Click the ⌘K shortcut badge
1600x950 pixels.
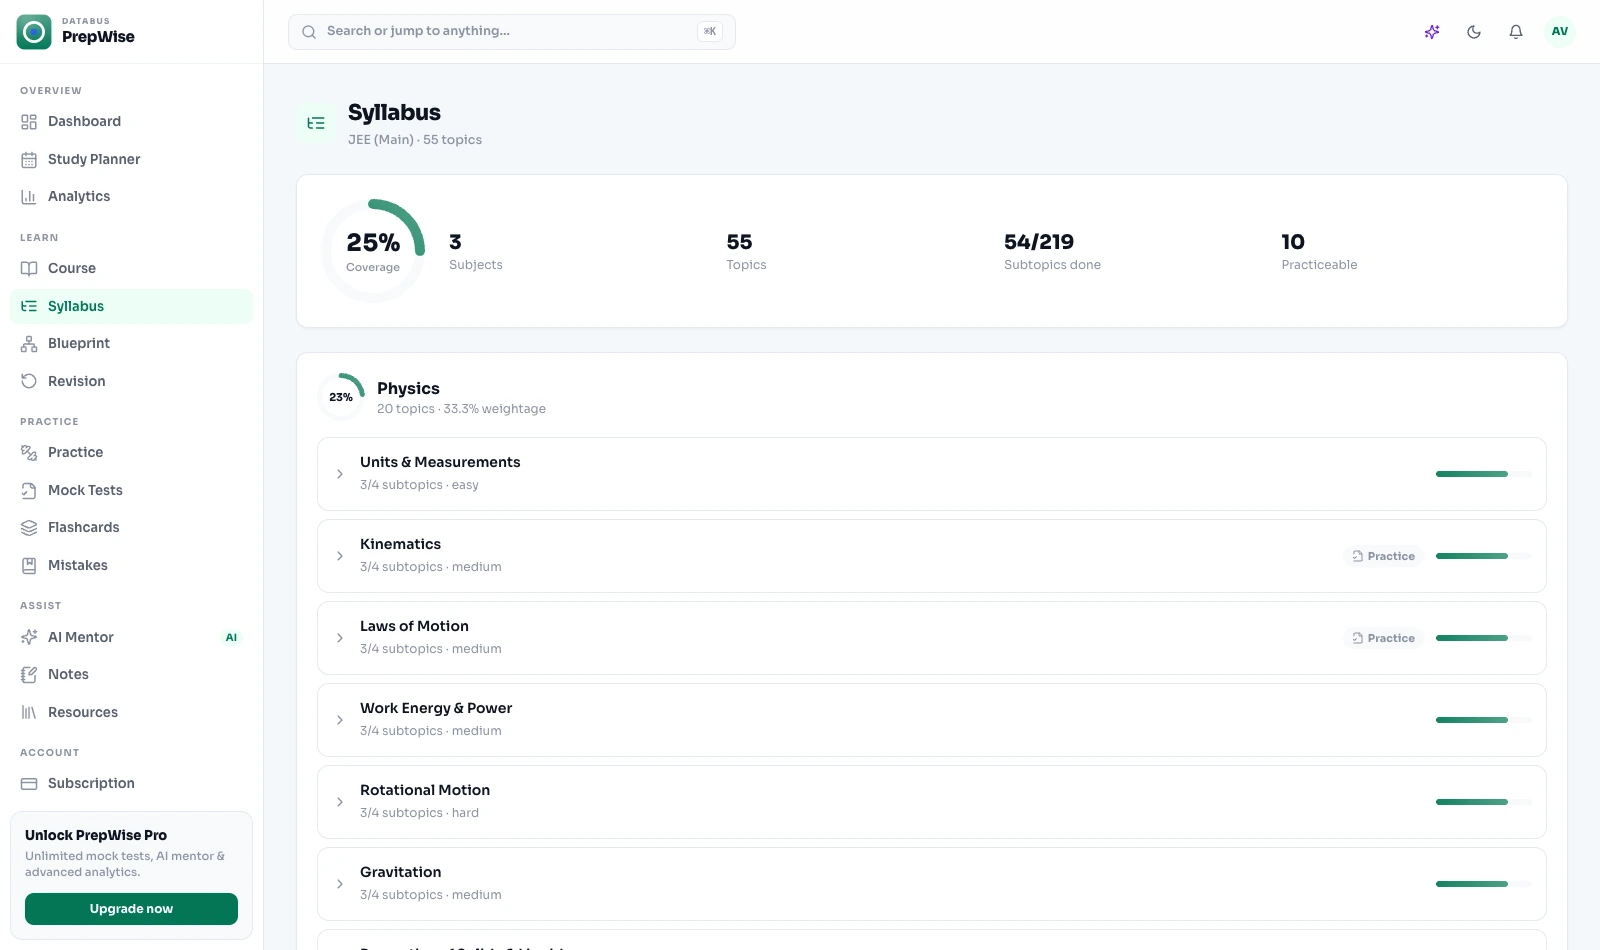(710, 32)
